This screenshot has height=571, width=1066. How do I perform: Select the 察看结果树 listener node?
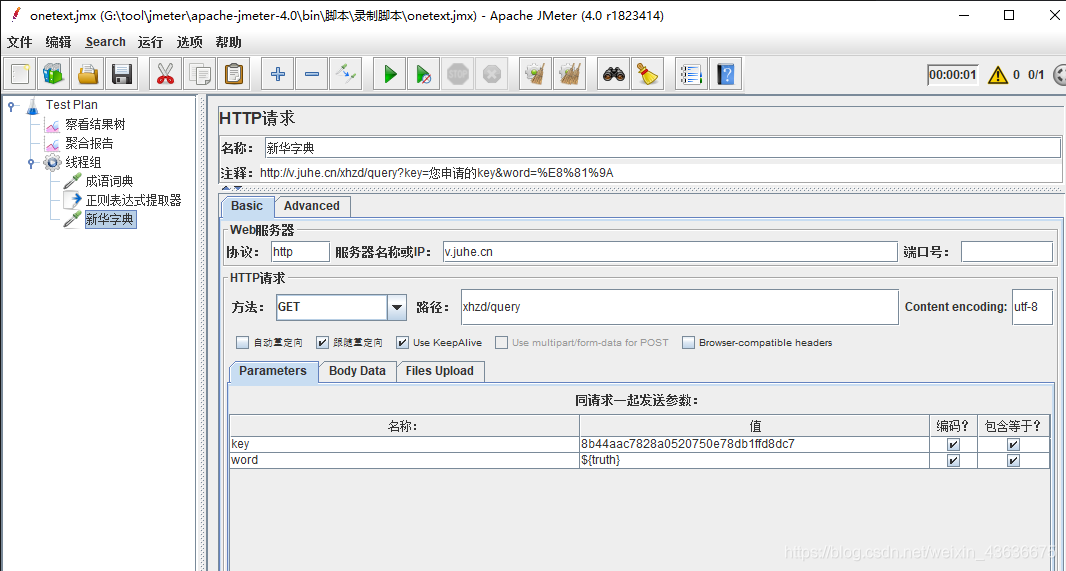coord(95,124)
